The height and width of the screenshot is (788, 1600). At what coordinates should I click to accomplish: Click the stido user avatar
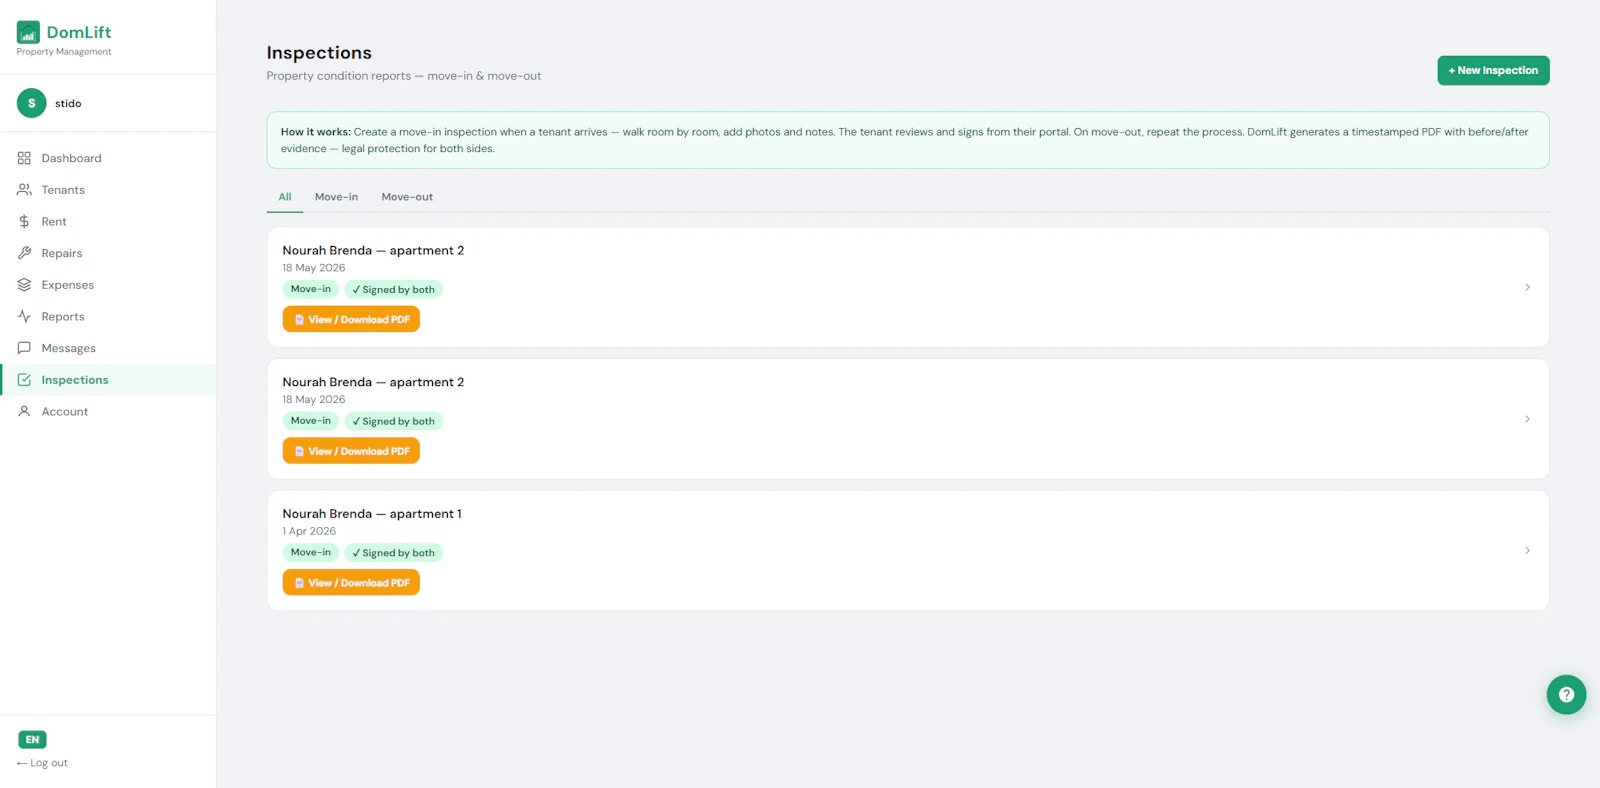pyautogui.click(x=32, y=103)
